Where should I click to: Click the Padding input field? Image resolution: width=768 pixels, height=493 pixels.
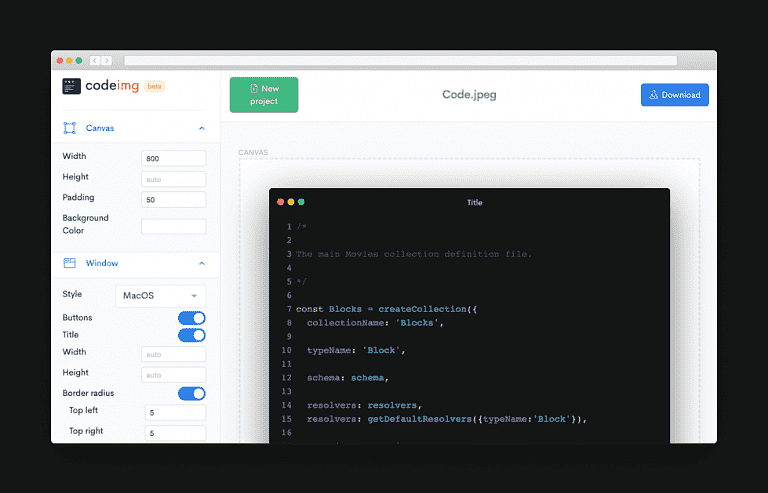pyautogui.click(x=173, y=198)
